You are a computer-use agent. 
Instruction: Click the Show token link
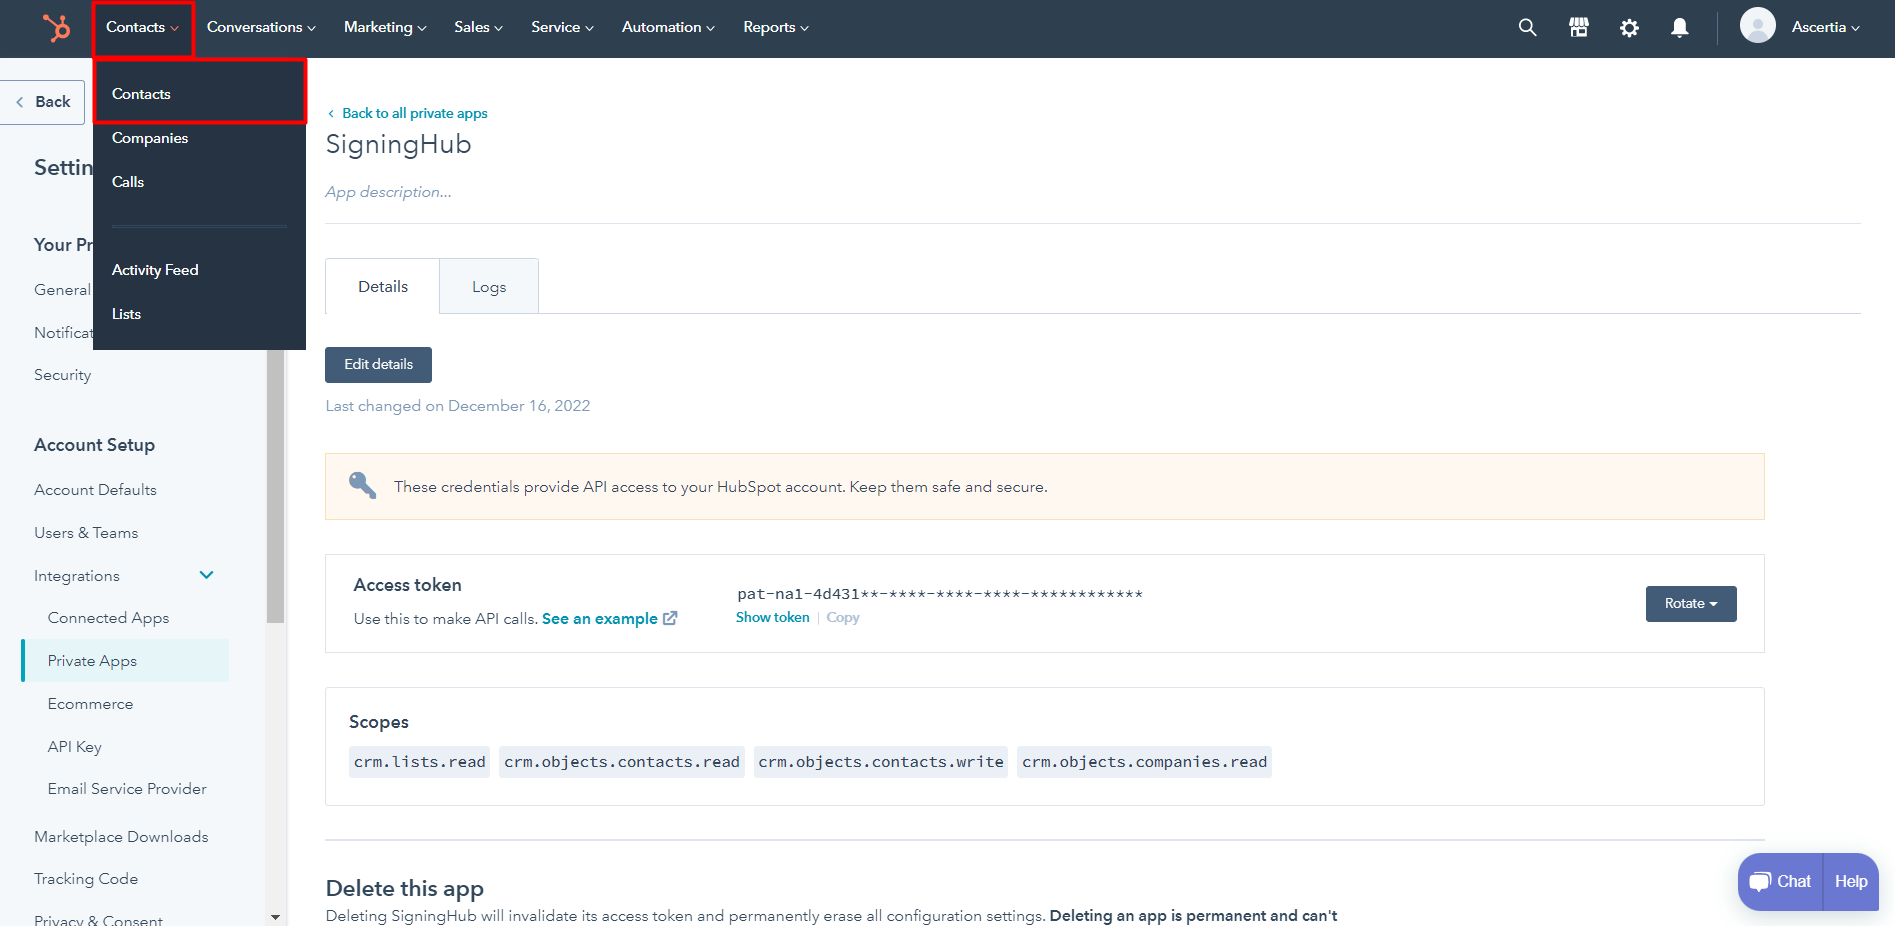pyautogui.click(x=772, y=618)
